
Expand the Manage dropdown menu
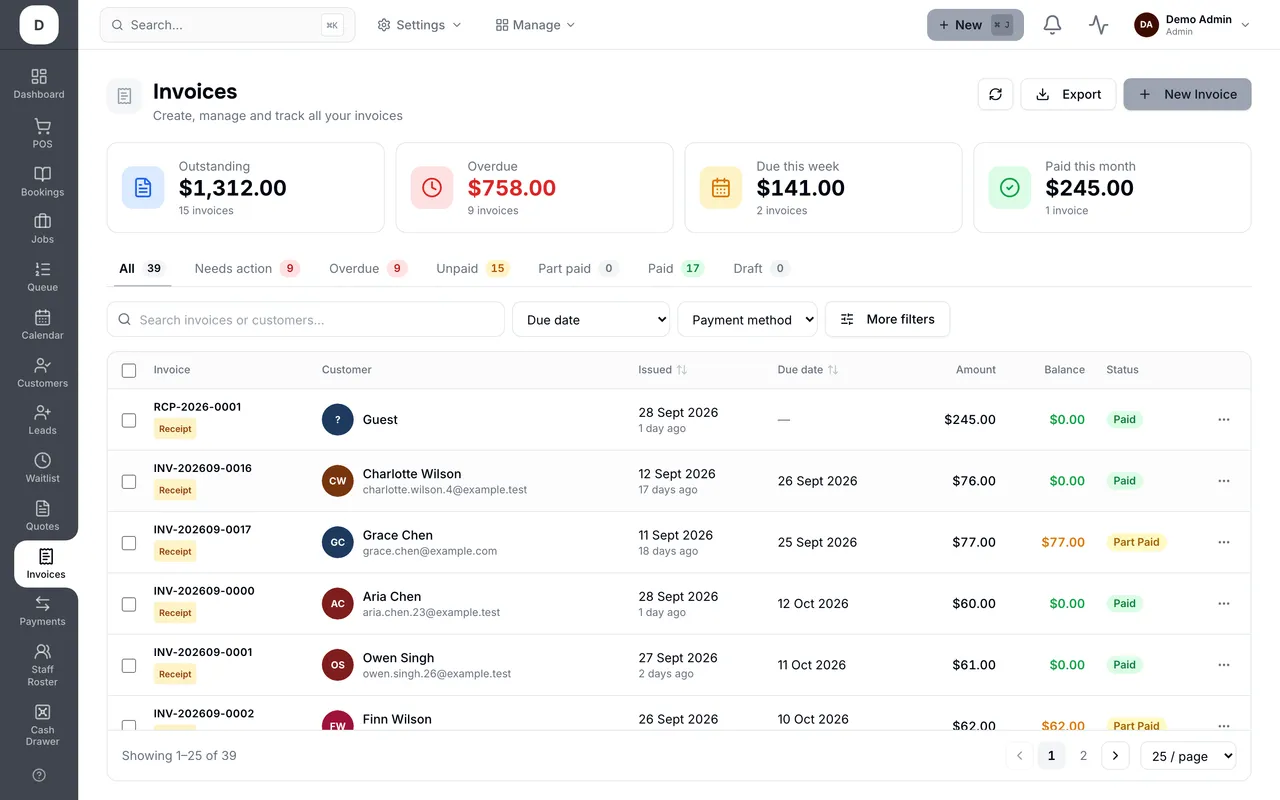pyautogui.click(x=535, y=25)
